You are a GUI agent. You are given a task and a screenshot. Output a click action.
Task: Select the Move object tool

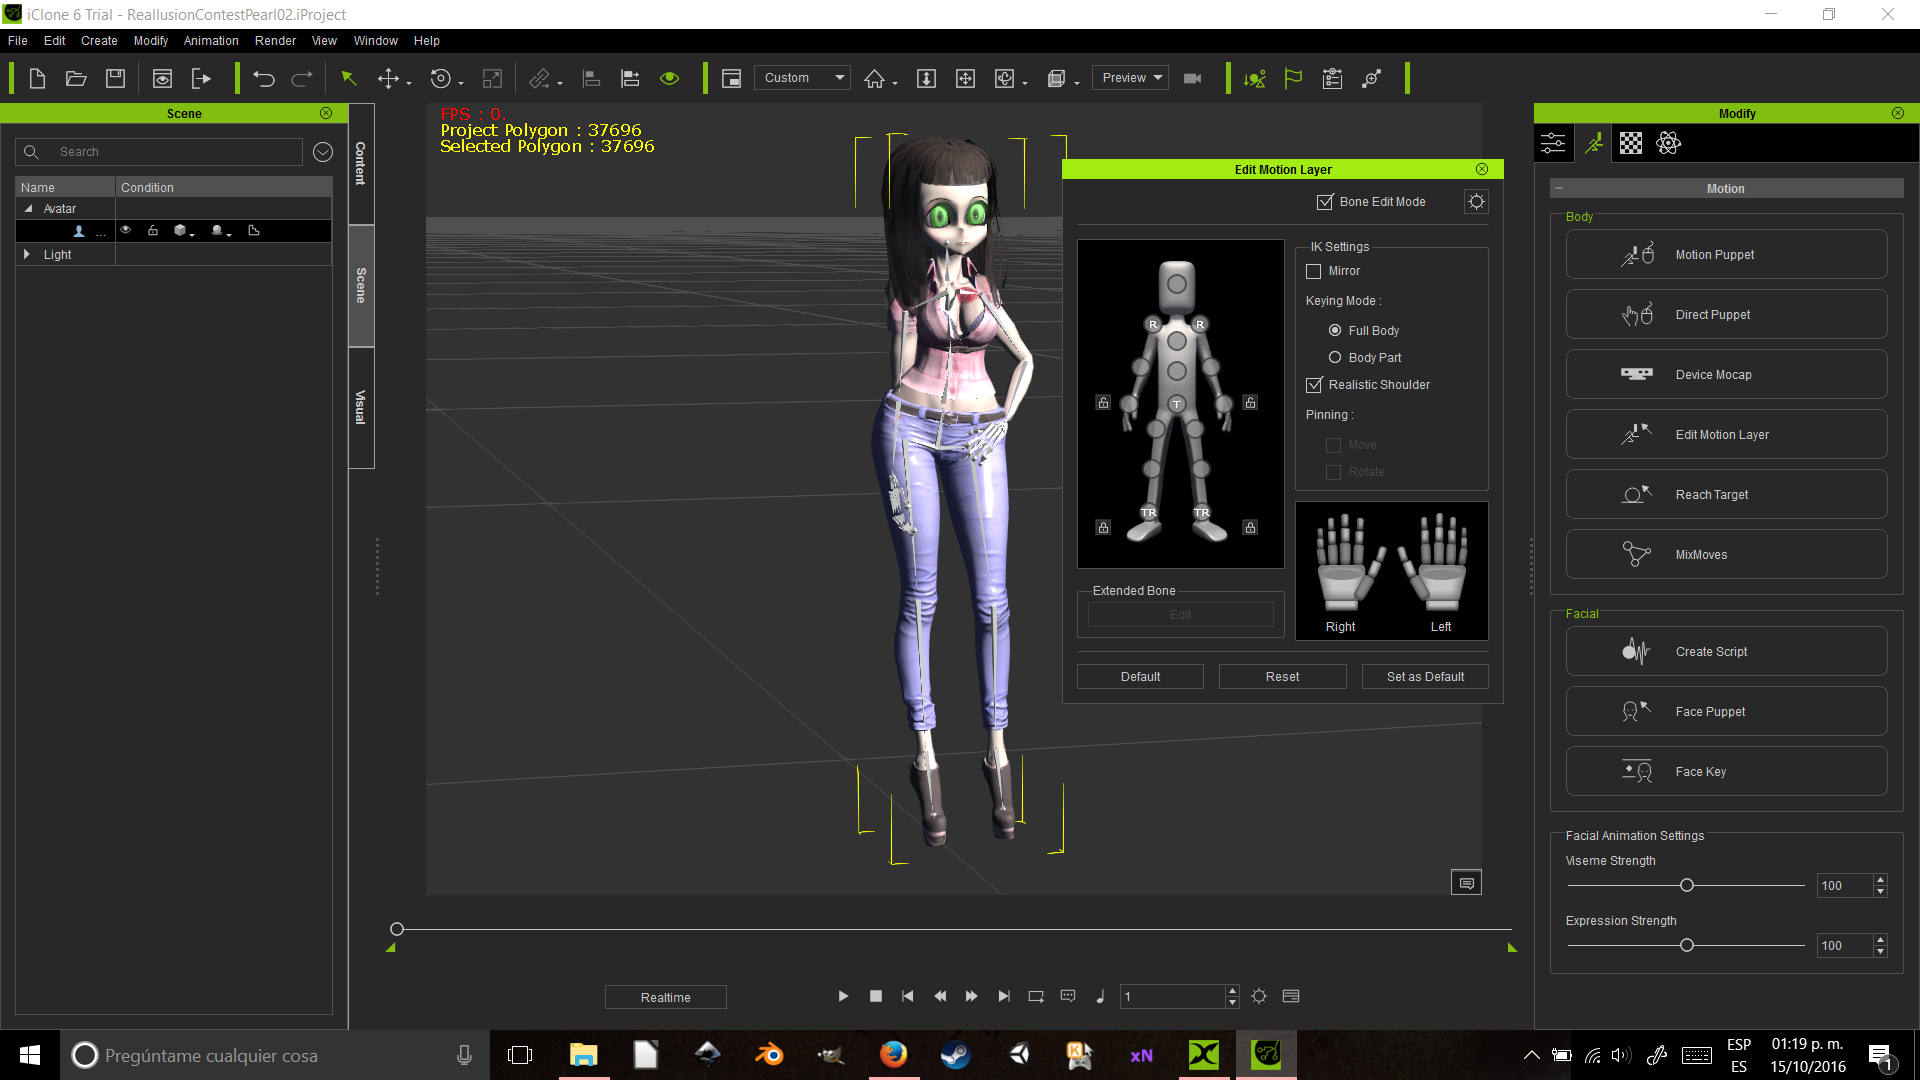pos(388,78)
